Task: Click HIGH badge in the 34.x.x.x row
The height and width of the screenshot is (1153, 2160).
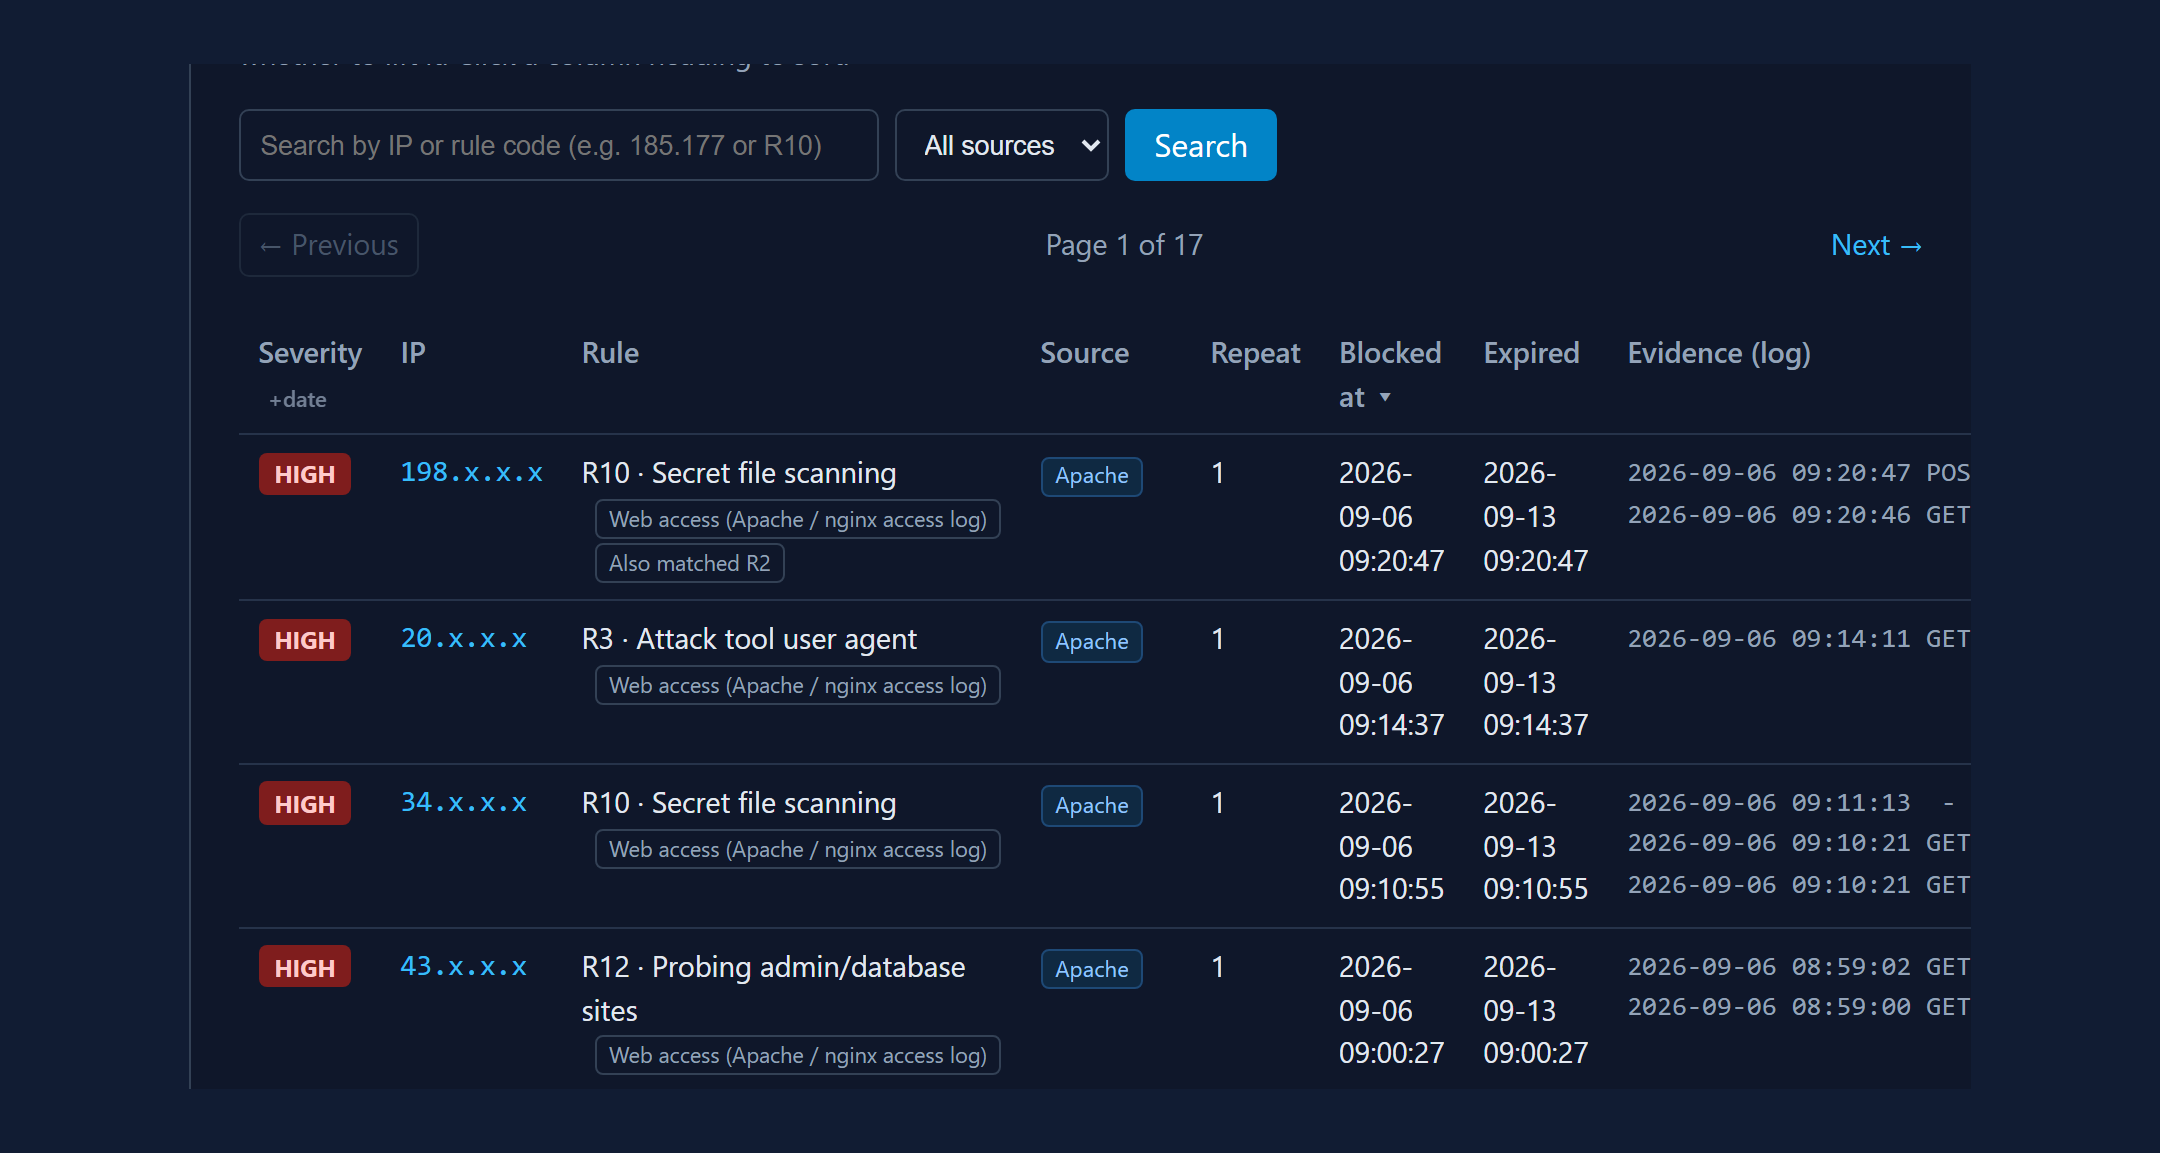Action: [305, 804]
